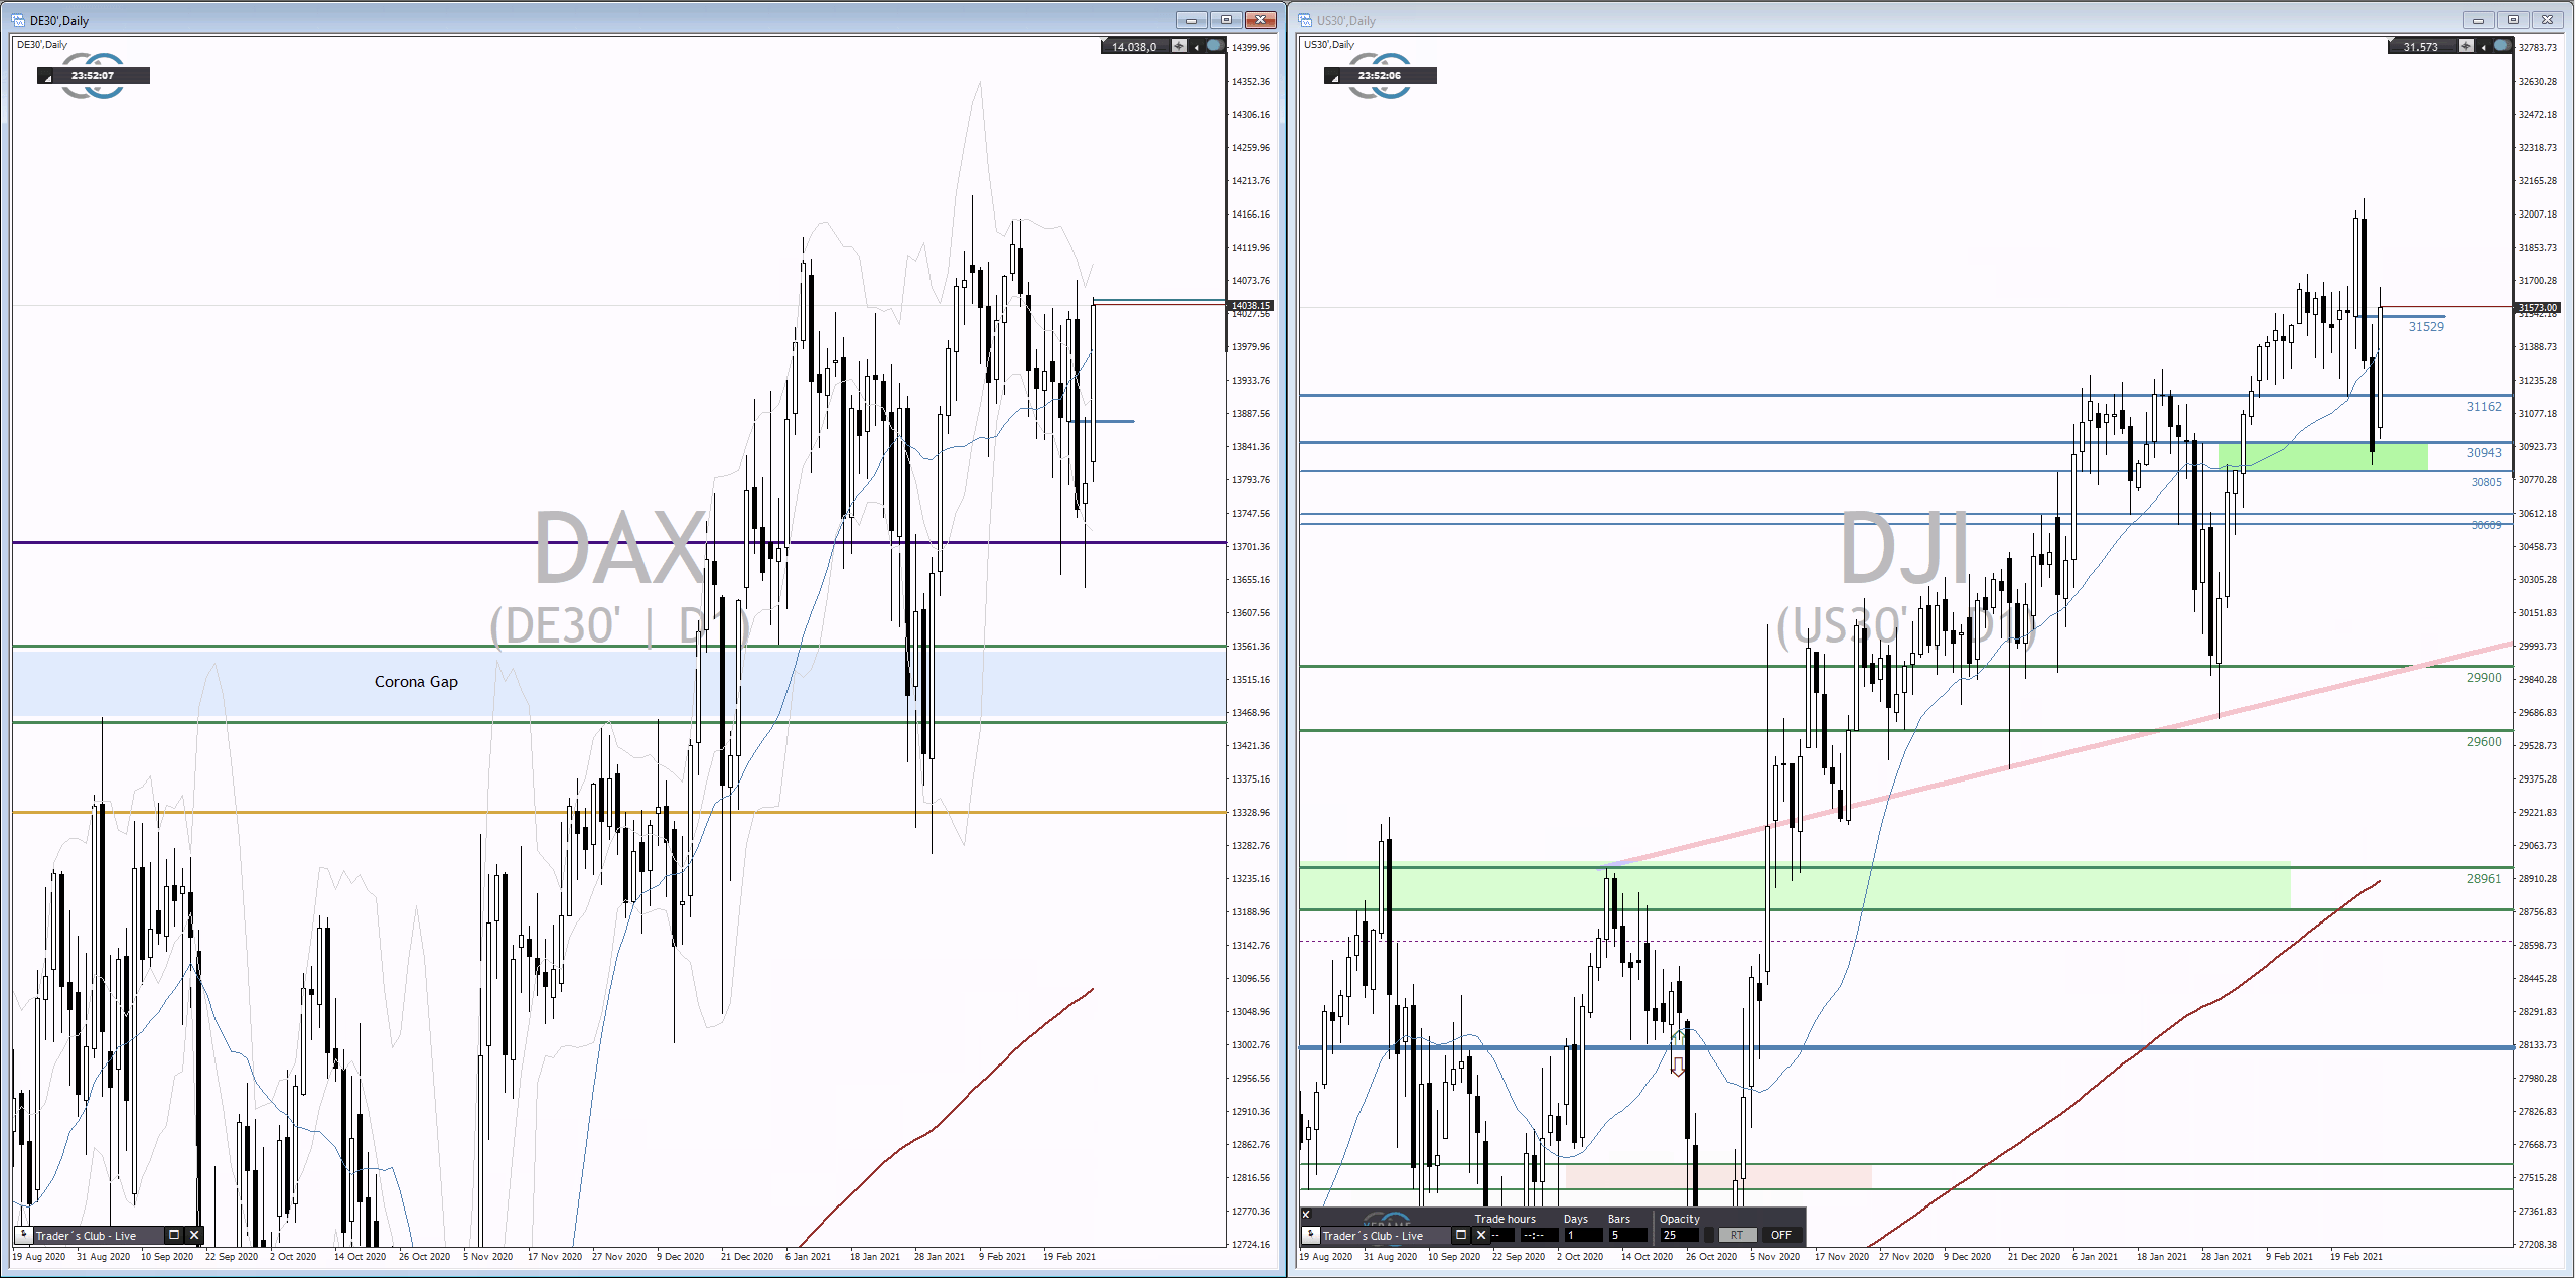Maximize the US30 Daily chart window

pyautogui.click(x=2513, y=20)
